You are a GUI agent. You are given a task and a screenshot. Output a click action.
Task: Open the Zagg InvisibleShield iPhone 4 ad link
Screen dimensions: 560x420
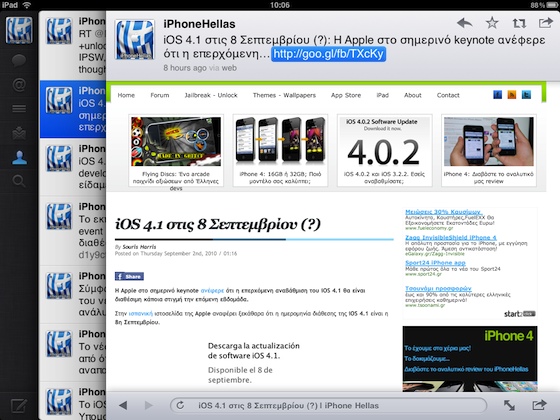[451, 238]
